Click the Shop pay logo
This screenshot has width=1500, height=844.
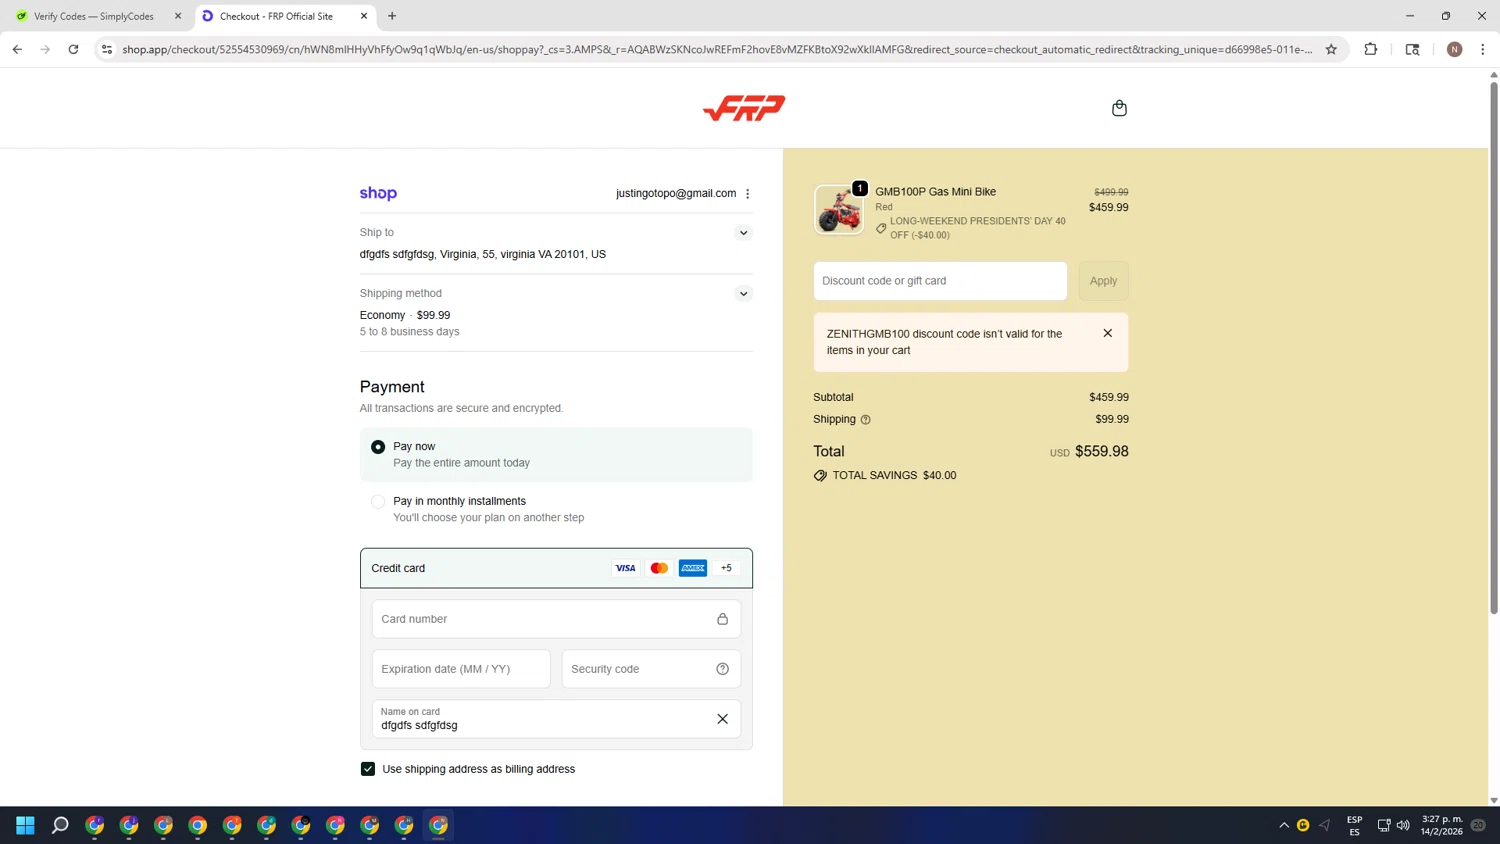point(378,193)
